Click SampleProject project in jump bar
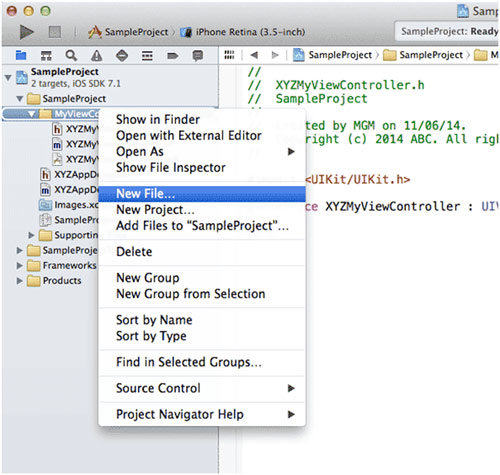Screen dimensions: 500x475 point(332,55)
